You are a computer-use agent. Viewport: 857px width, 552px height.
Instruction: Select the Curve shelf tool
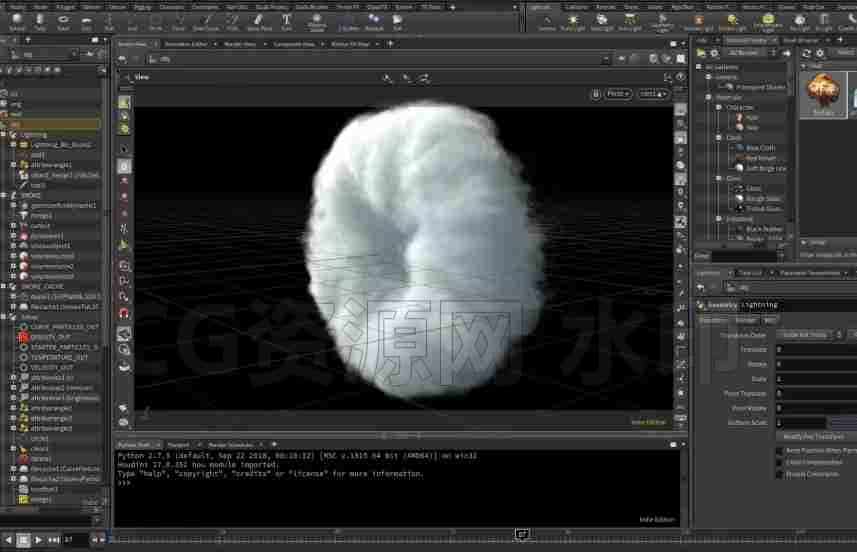click(x=178, y=22)
